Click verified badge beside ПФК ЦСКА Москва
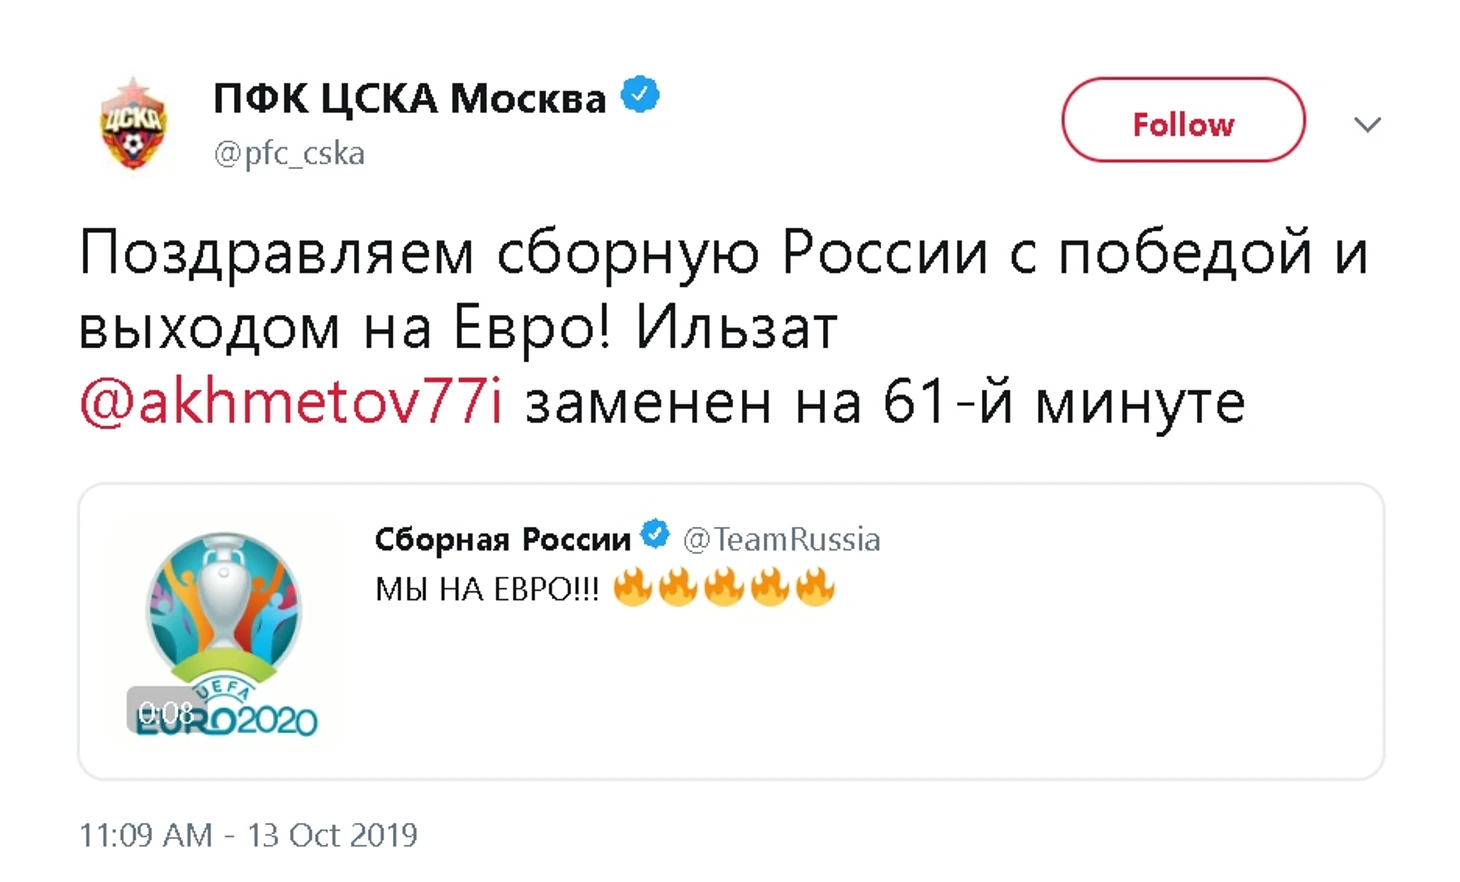1460x882 pixels. (640, 95)
